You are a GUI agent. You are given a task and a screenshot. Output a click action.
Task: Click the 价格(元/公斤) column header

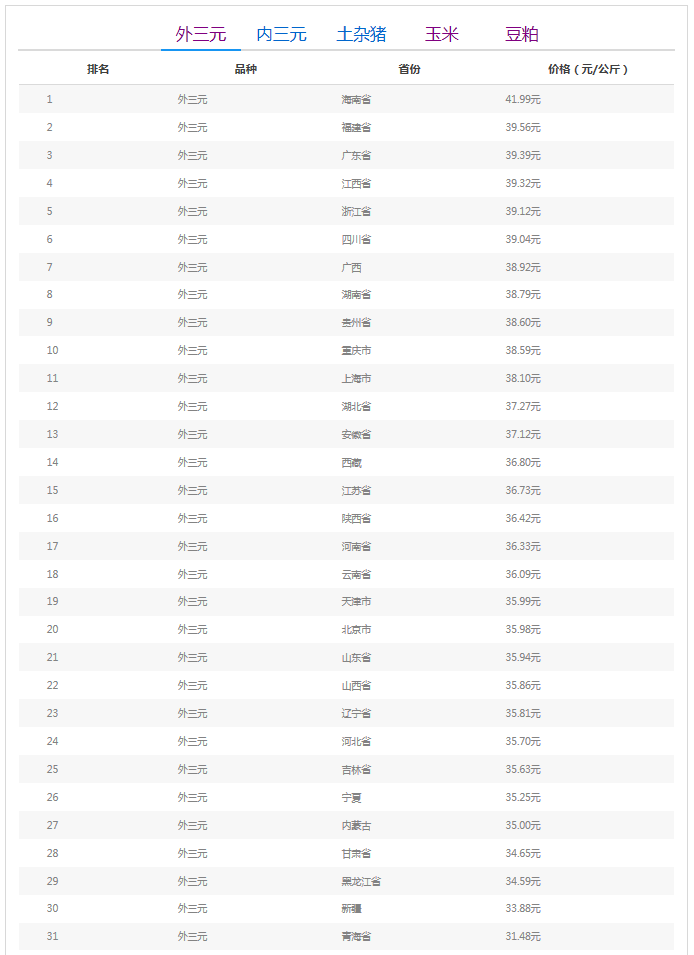coord(589,69)
